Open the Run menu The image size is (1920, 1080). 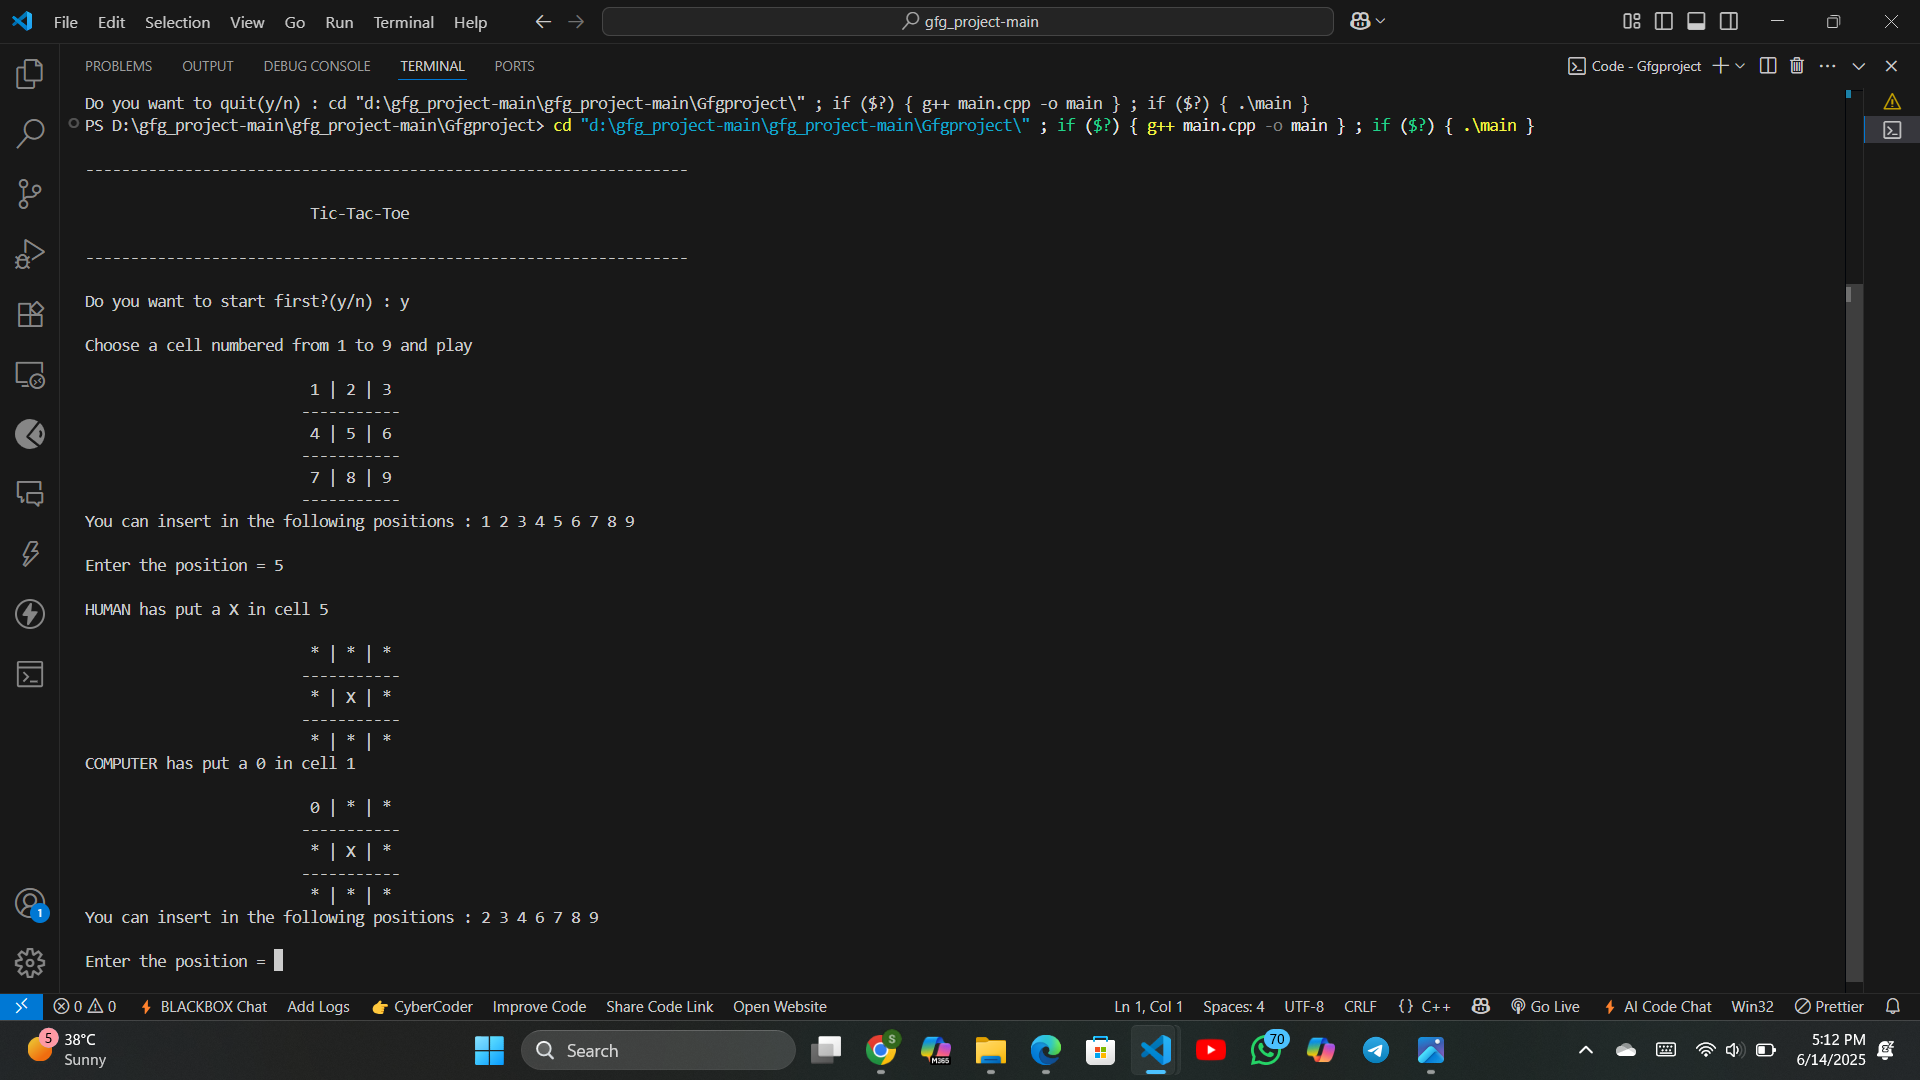(x=339, y=21)
